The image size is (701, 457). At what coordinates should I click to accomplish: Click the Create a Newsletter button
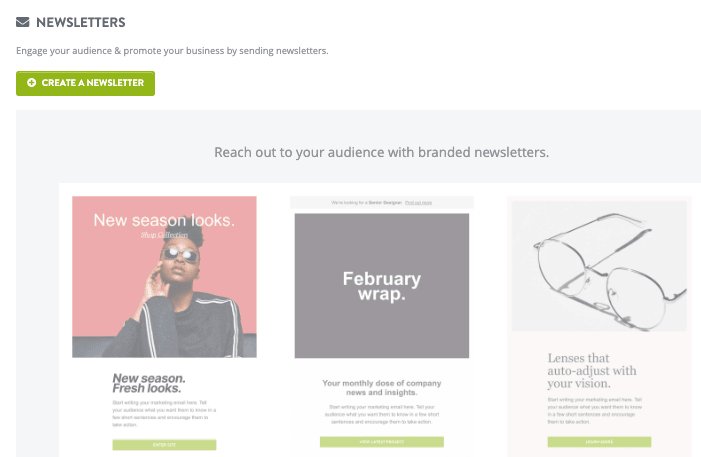pos(85,83)
